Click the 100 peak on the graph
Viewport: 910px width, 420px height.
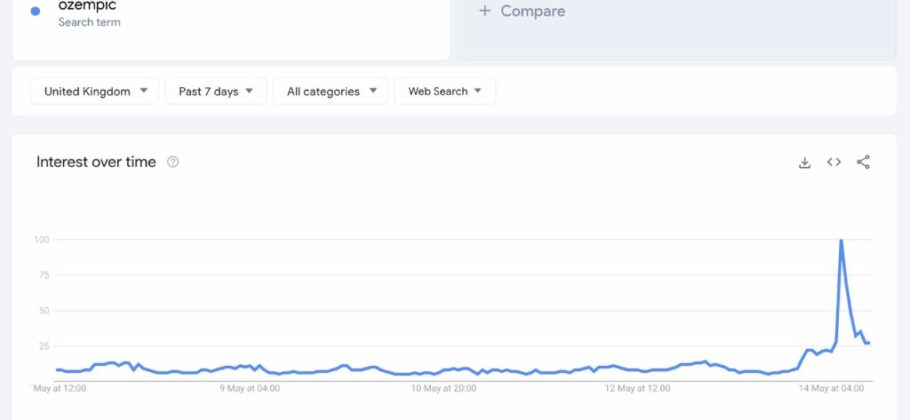pos(840,240)
